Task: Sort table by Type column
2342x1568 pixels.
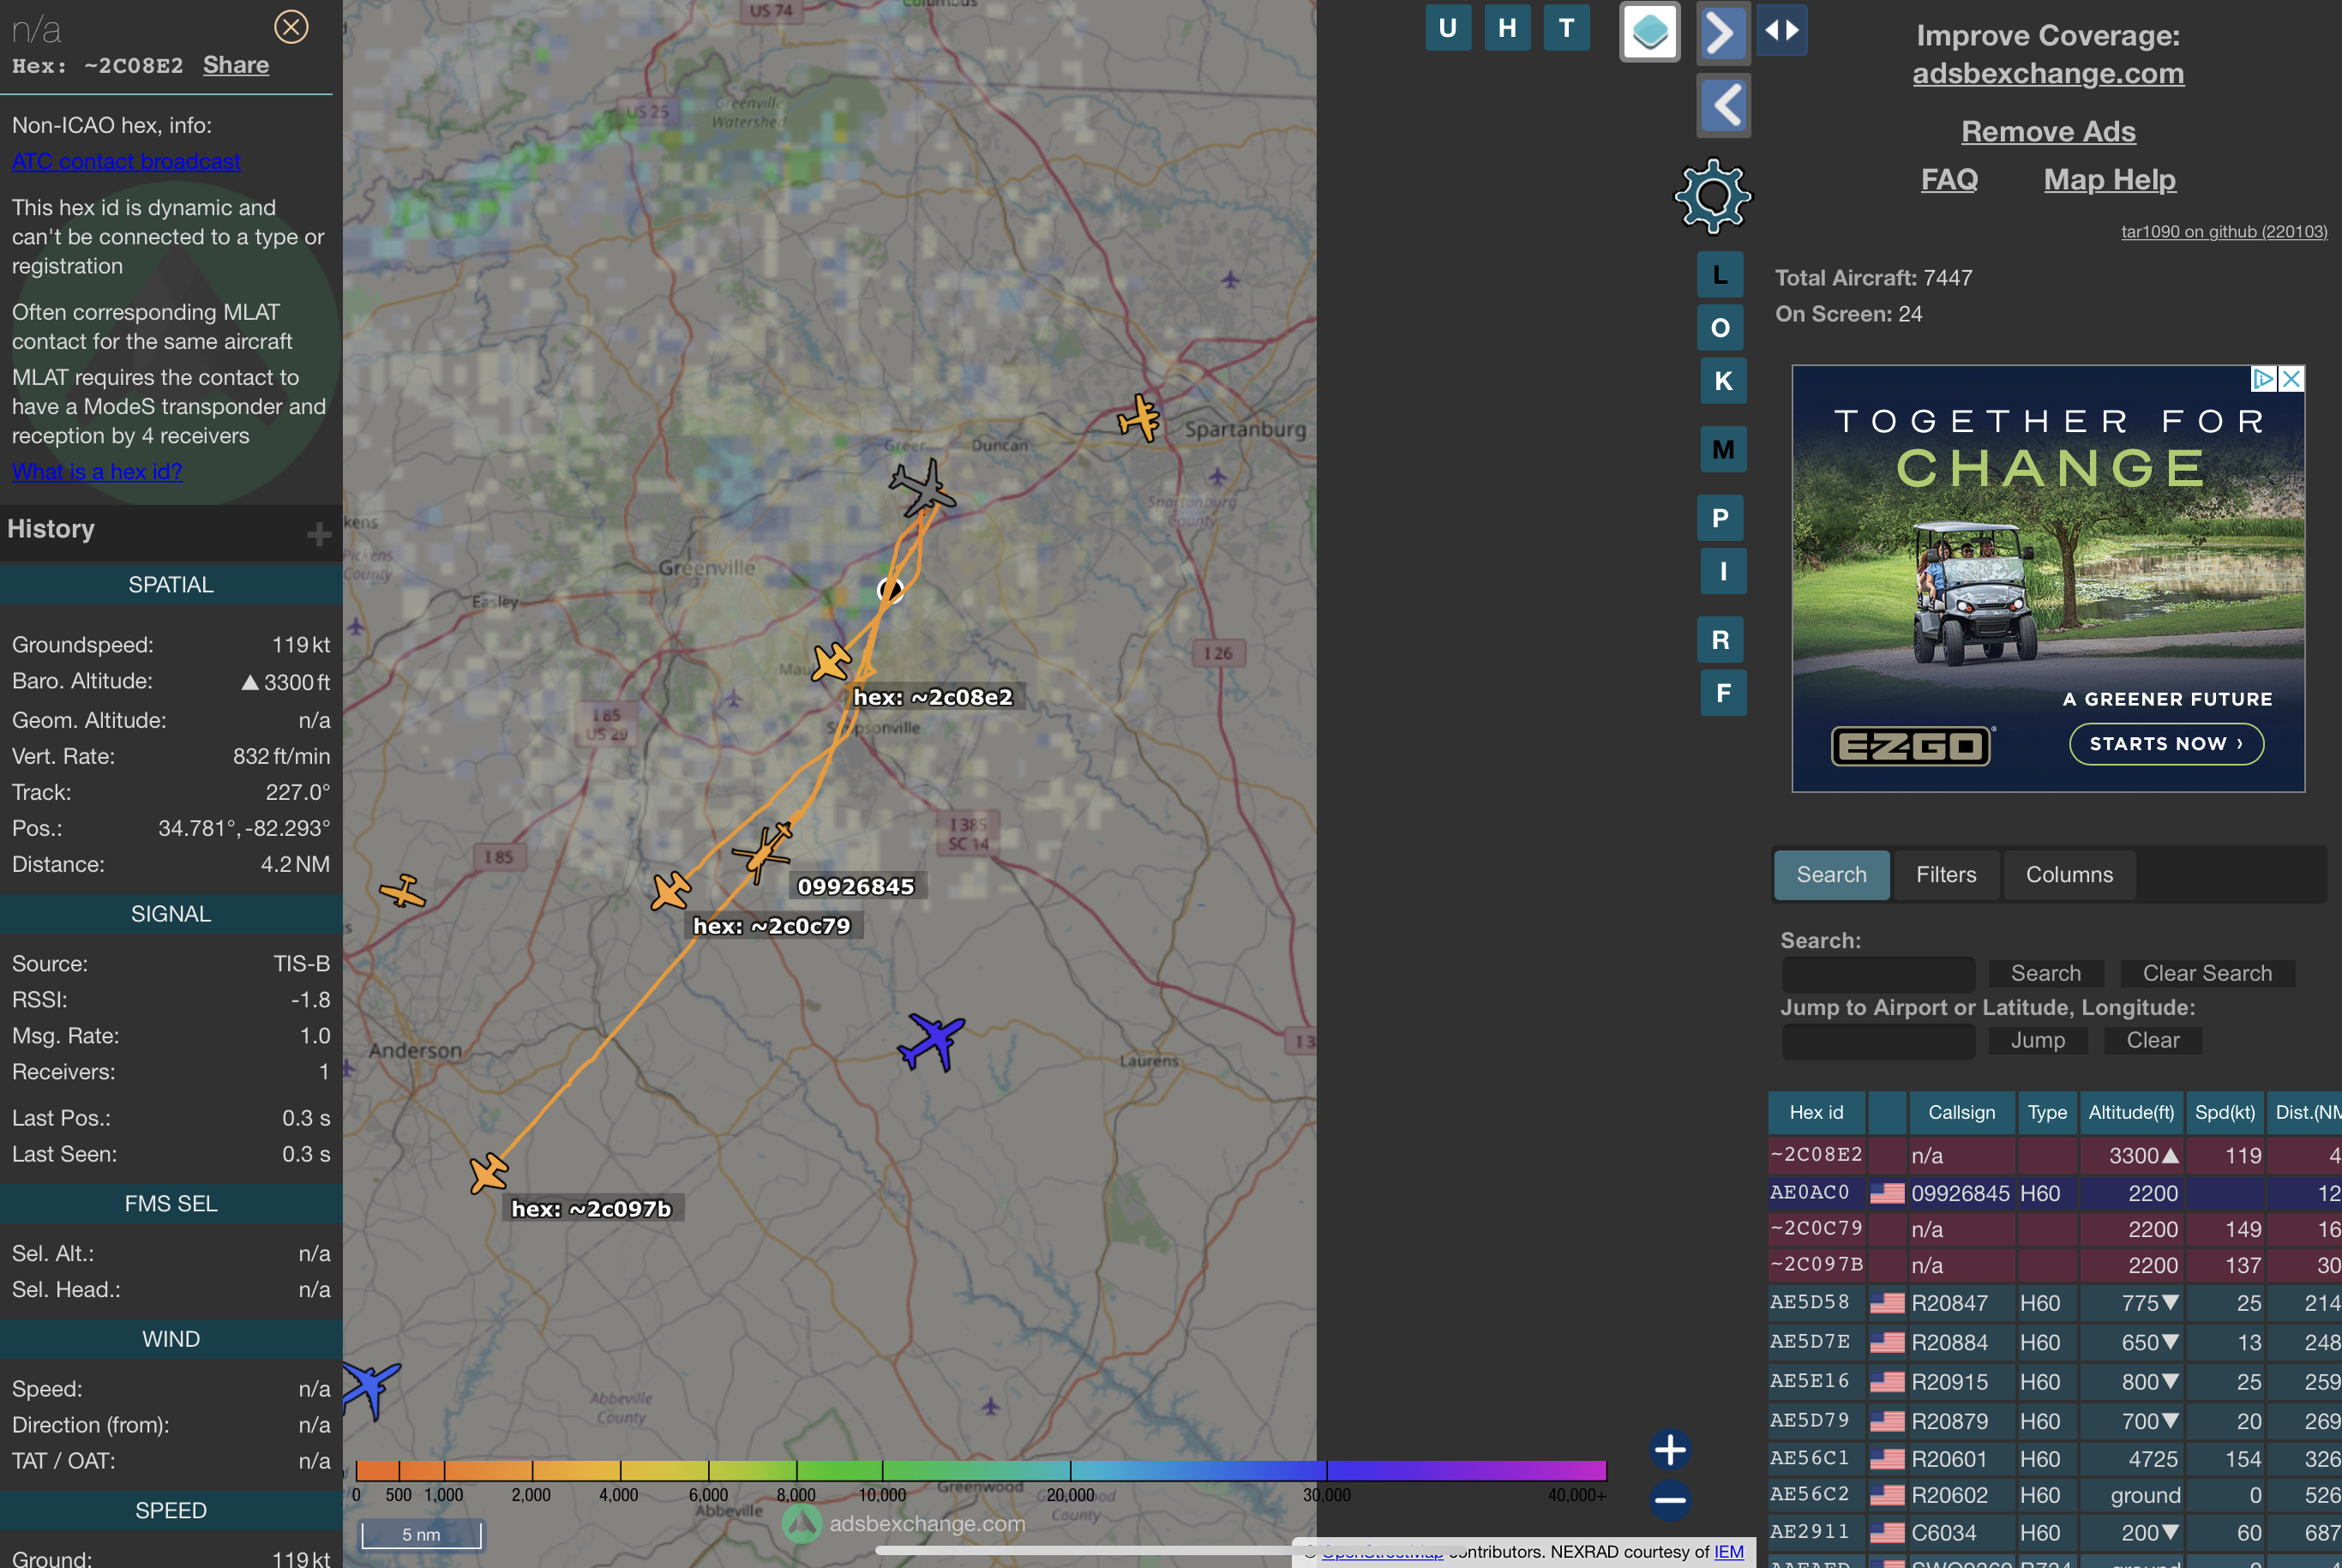Action: pos(2047,1112)
